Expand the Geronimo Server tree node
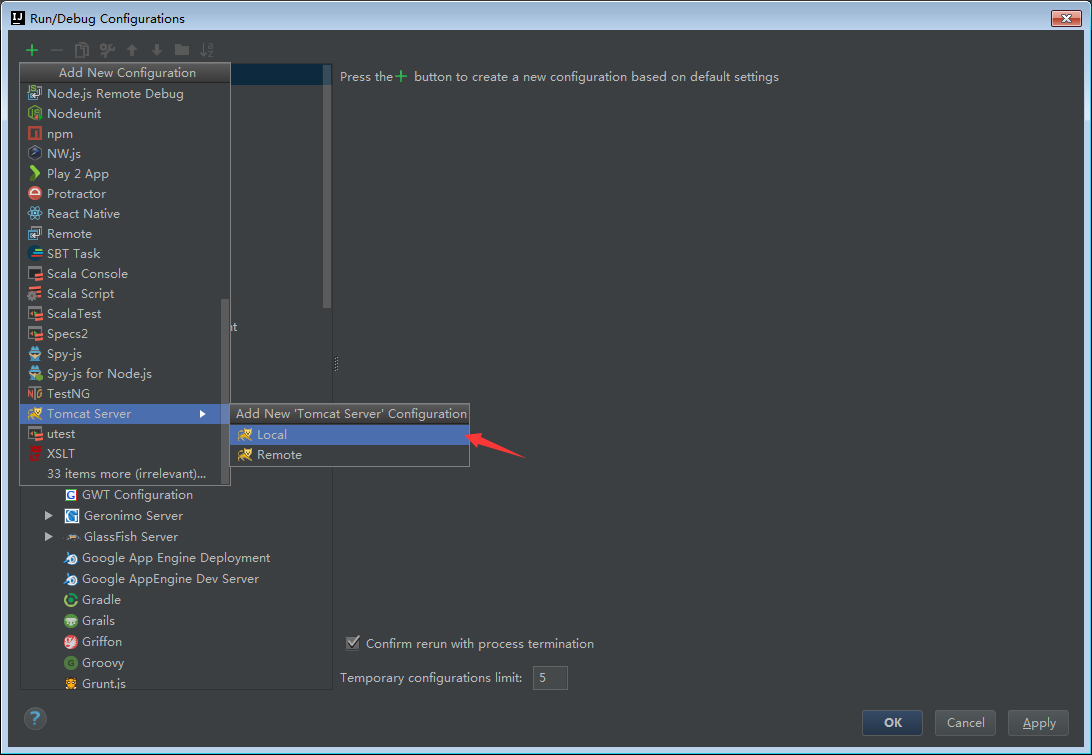1092x755 pixels. click(x=48, y=515)
